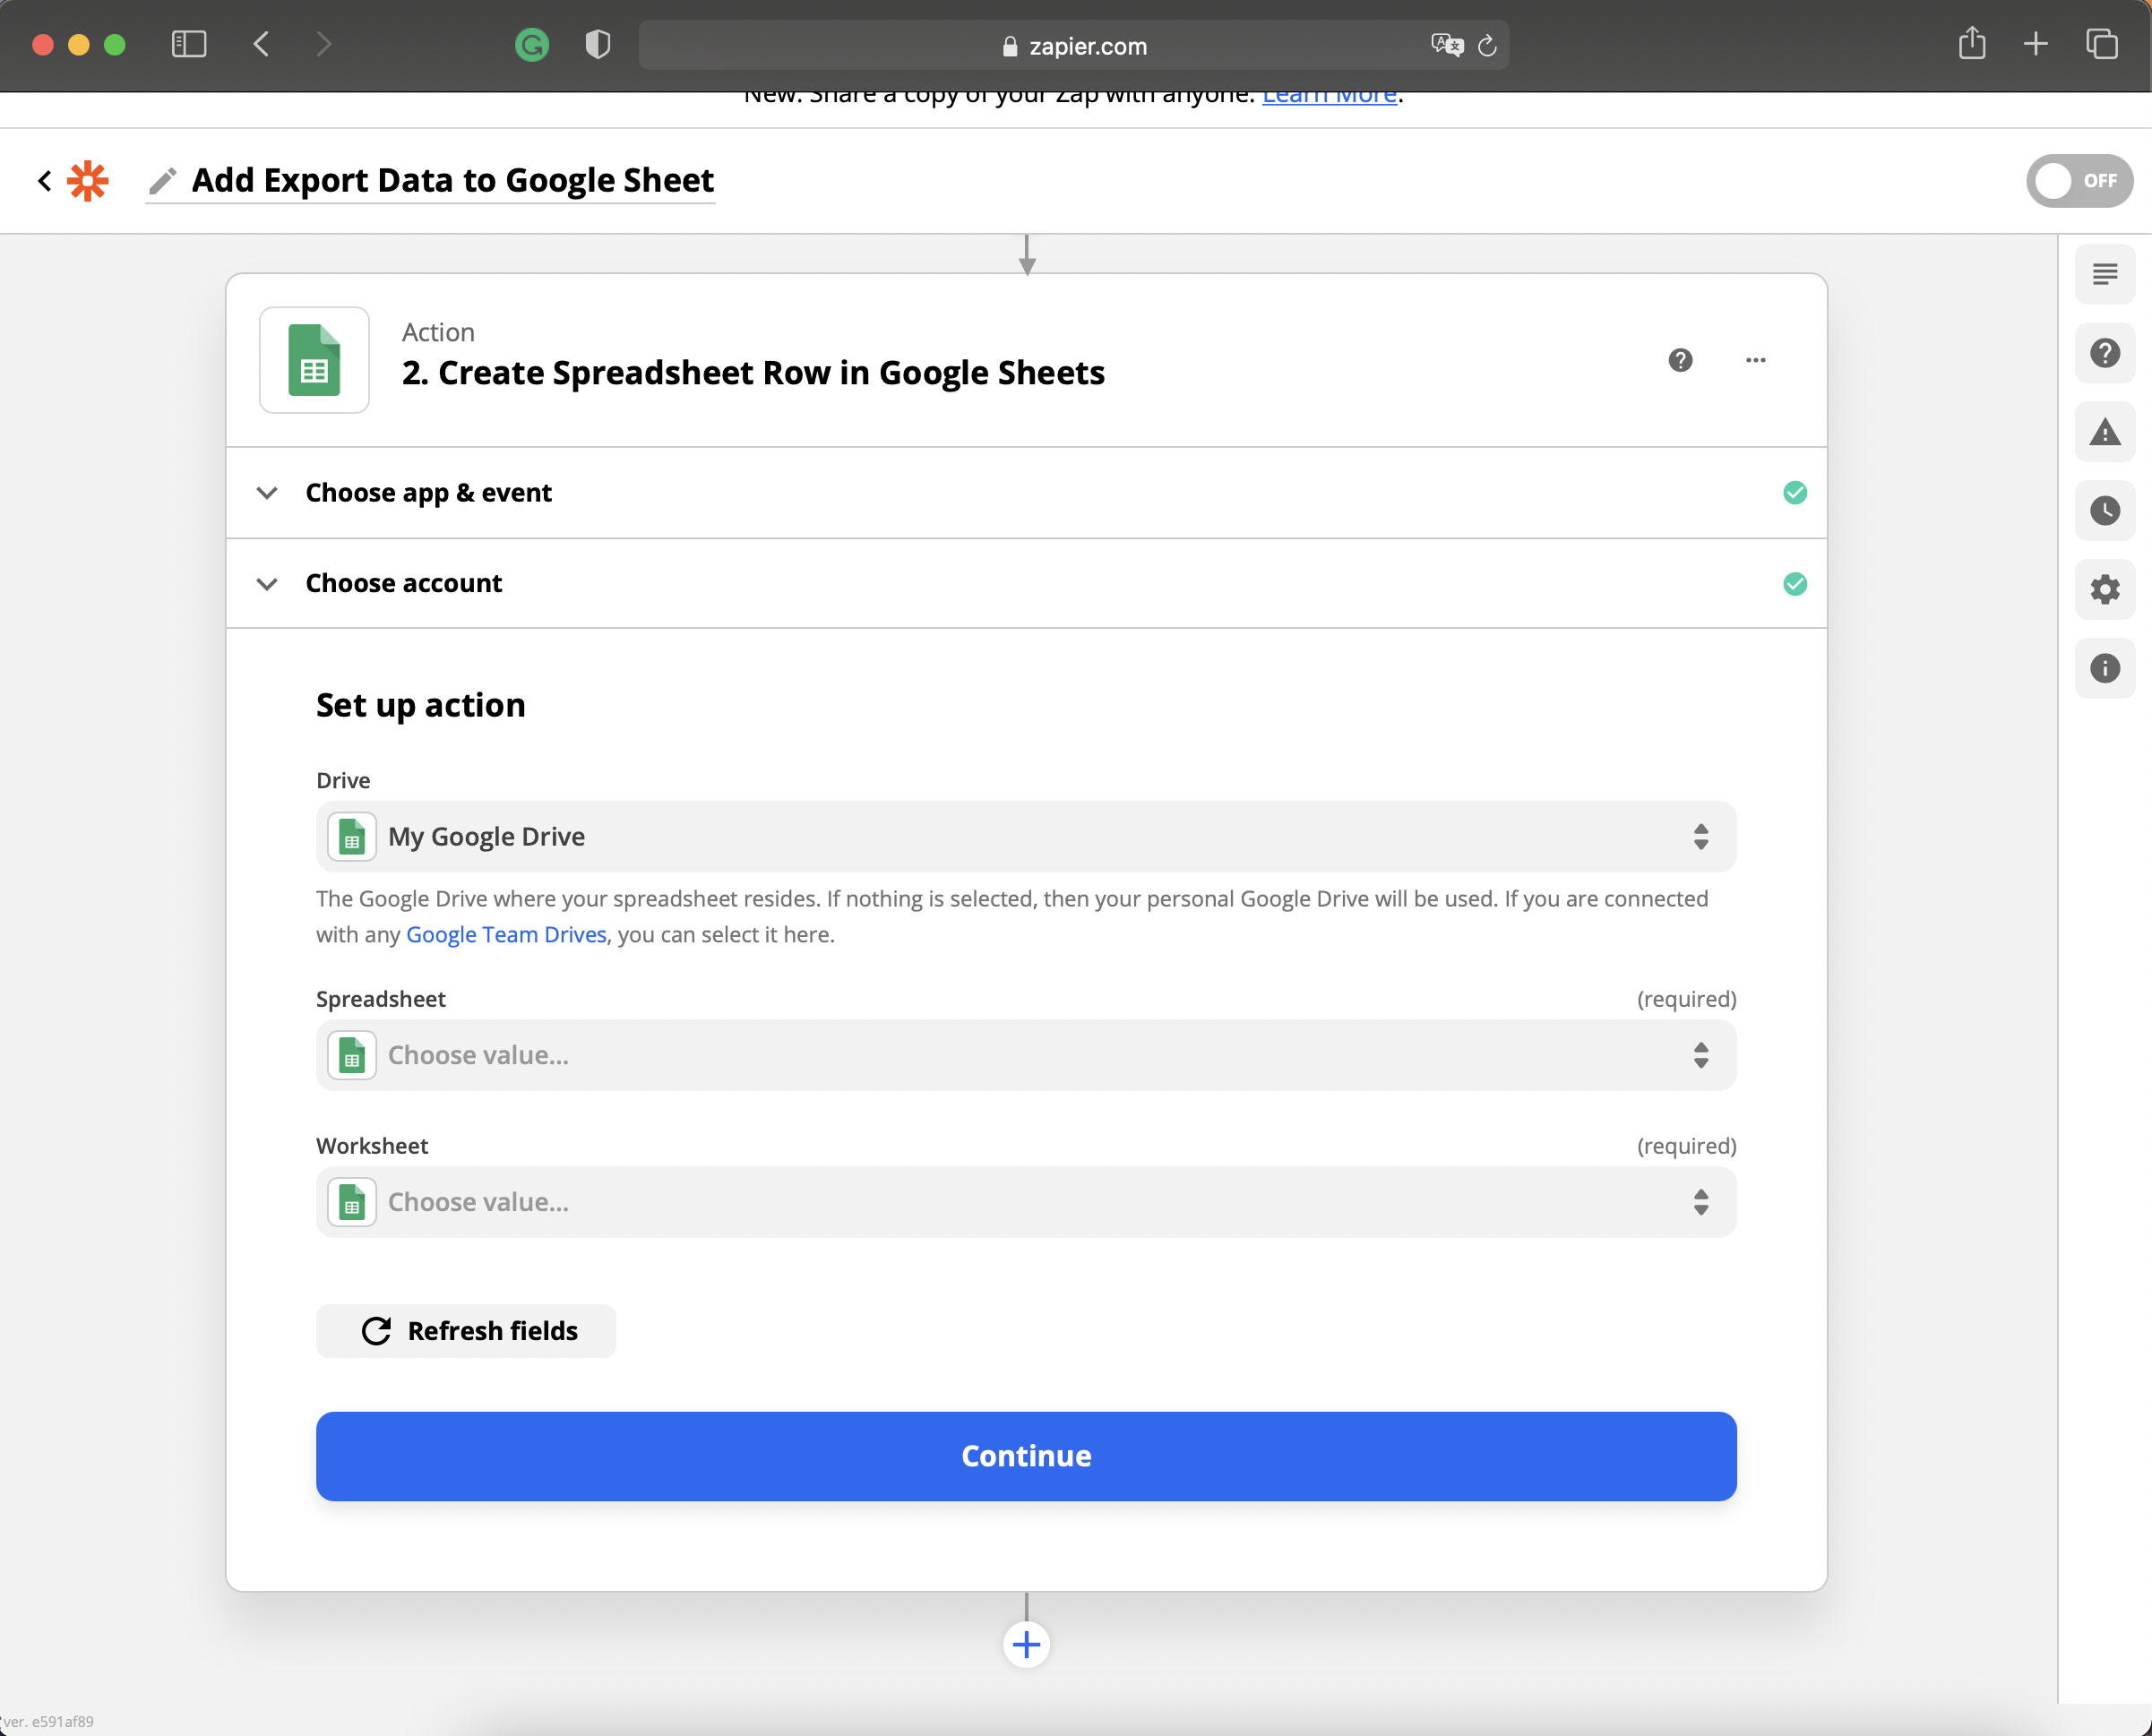This screenshot has height=1736, width=2152.
Task: Open the step three-dots options menu
Action: pyautogui.click(x=1755, y=360)
